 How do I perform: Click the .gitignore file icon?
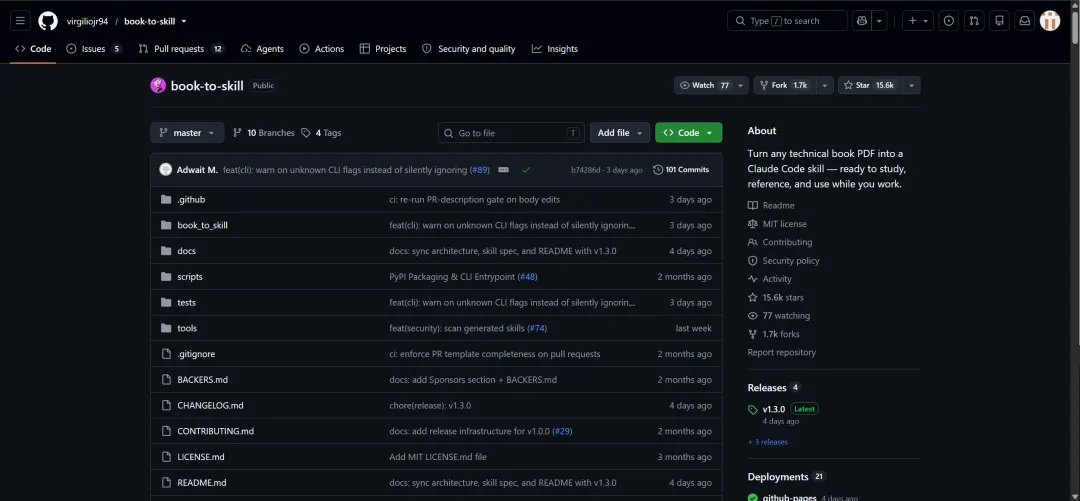(165, 354)
